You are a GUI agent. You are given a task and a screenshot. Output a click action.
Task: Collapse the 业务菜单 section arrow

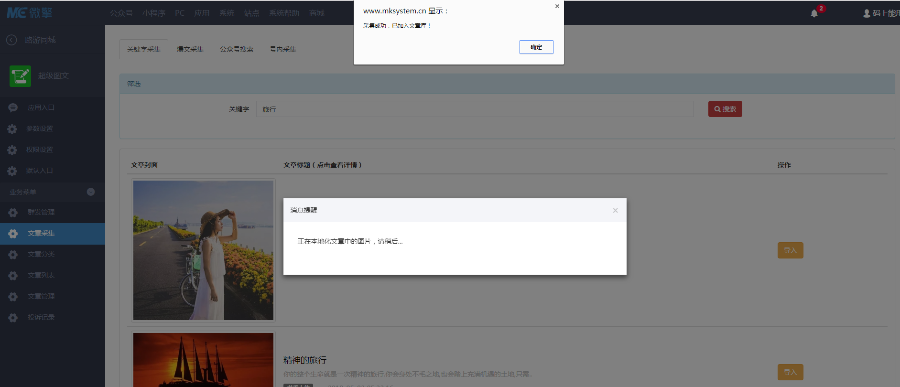[91, 192]
